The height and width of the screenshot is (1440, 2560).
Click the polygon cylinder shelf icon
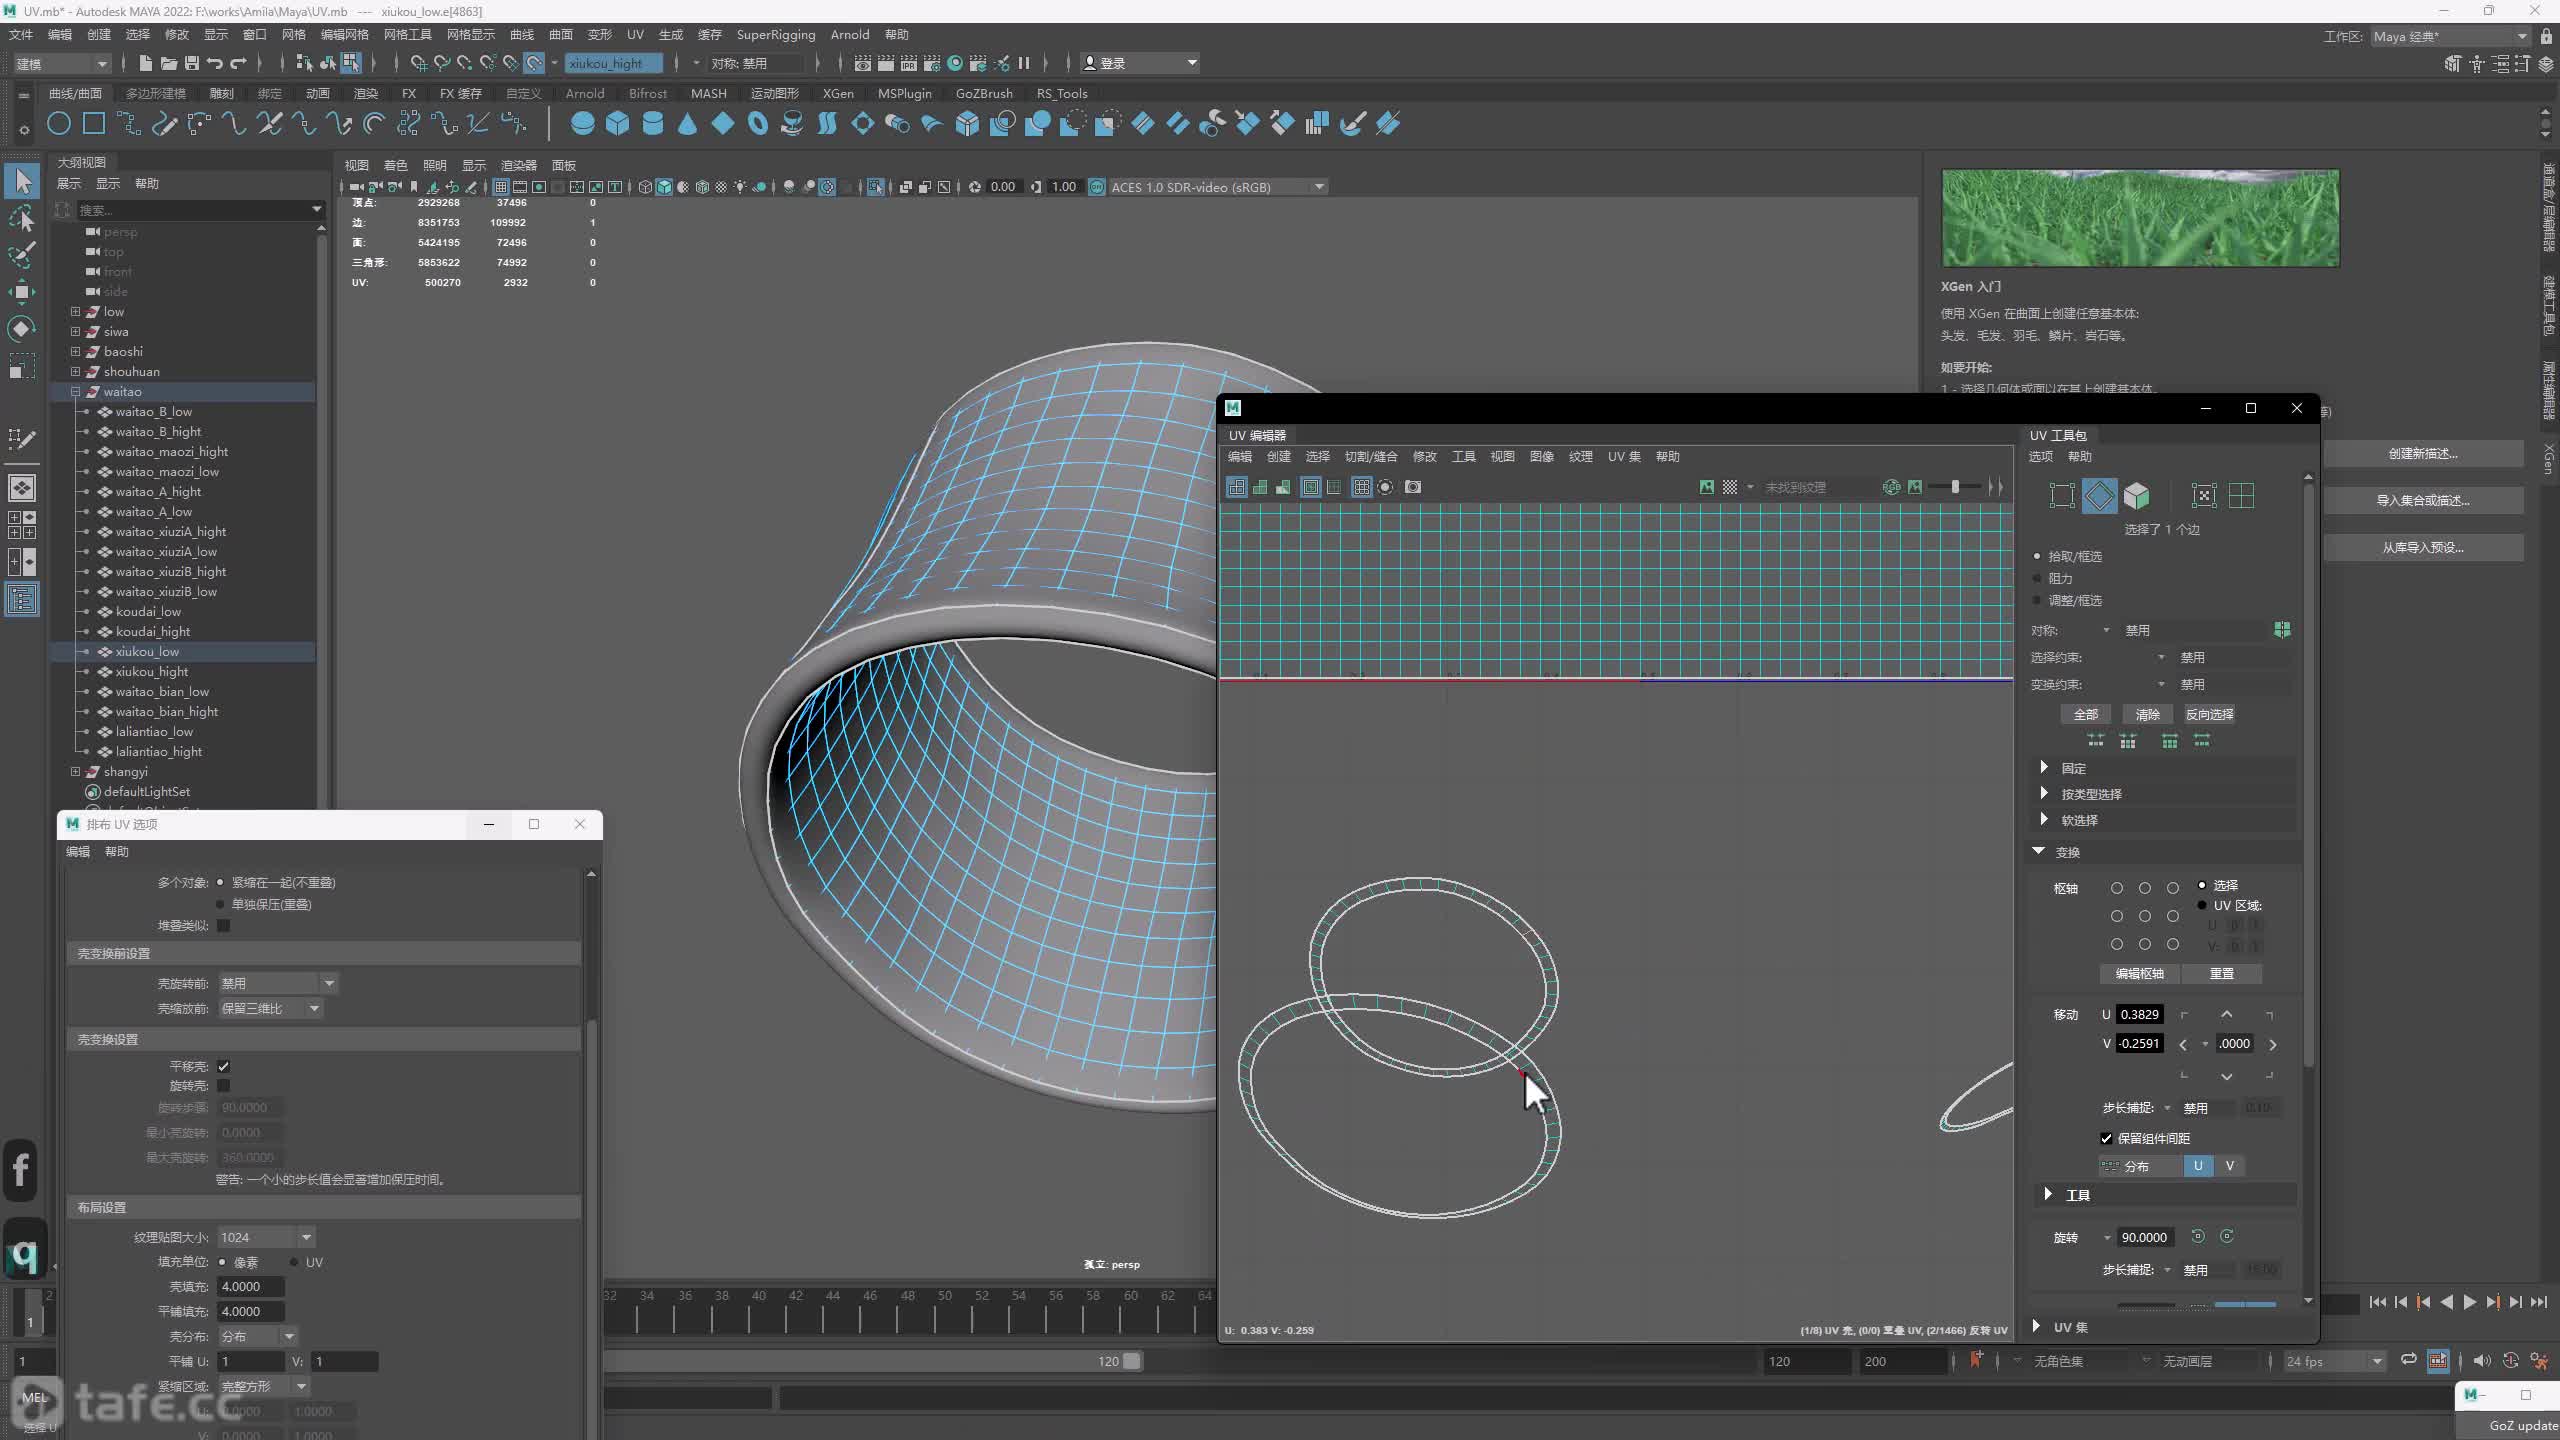tap(652, 124)
